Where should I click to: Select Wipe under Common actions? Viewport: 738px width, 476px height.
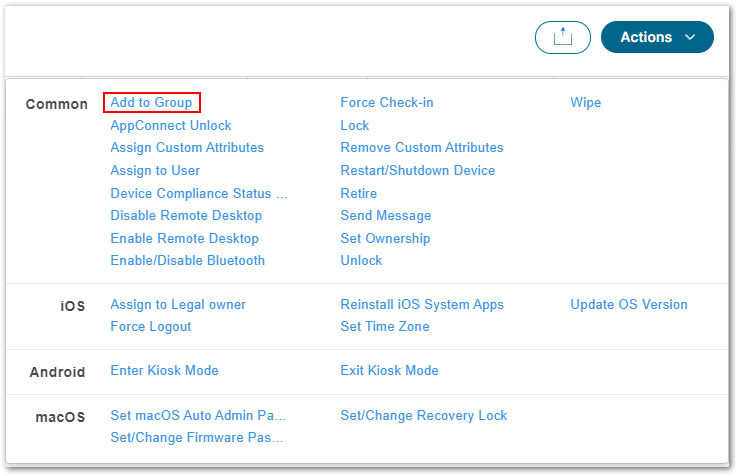(x=586, y=102)
